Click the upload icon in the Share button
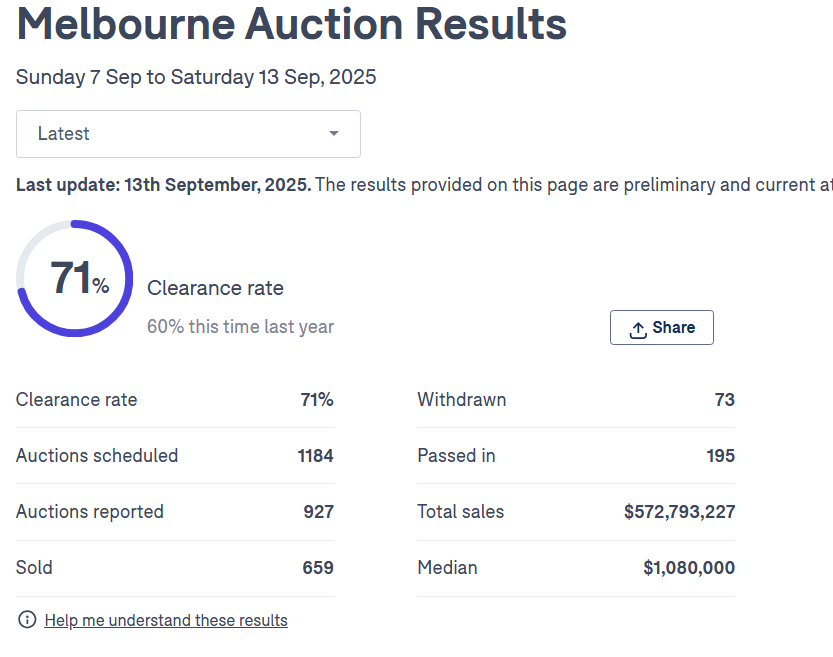Viewport: 833px width, 657px height. pyautogui.click(x=638, y=329)
